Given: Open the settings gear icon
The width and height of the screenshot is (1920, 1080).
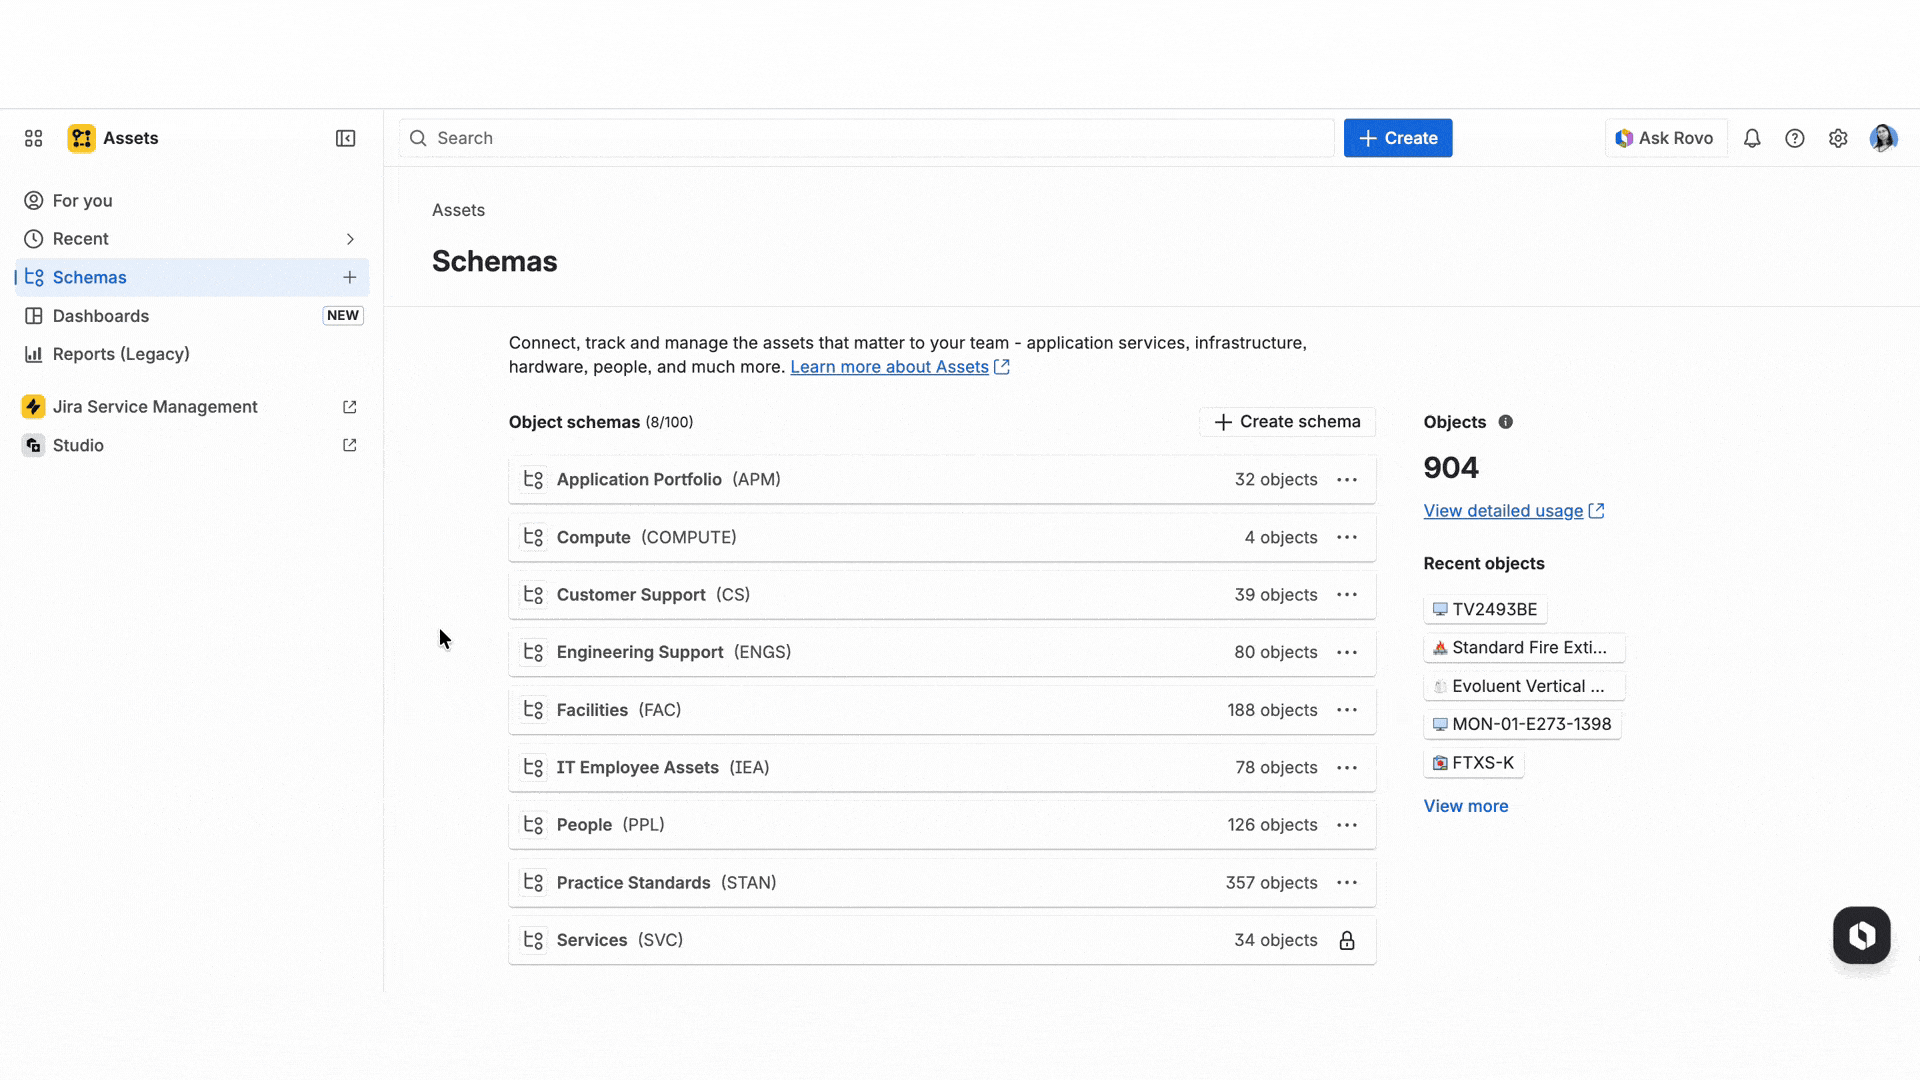Looking at the screenshot, I should pyautogui.click(x=1838, y=138).
